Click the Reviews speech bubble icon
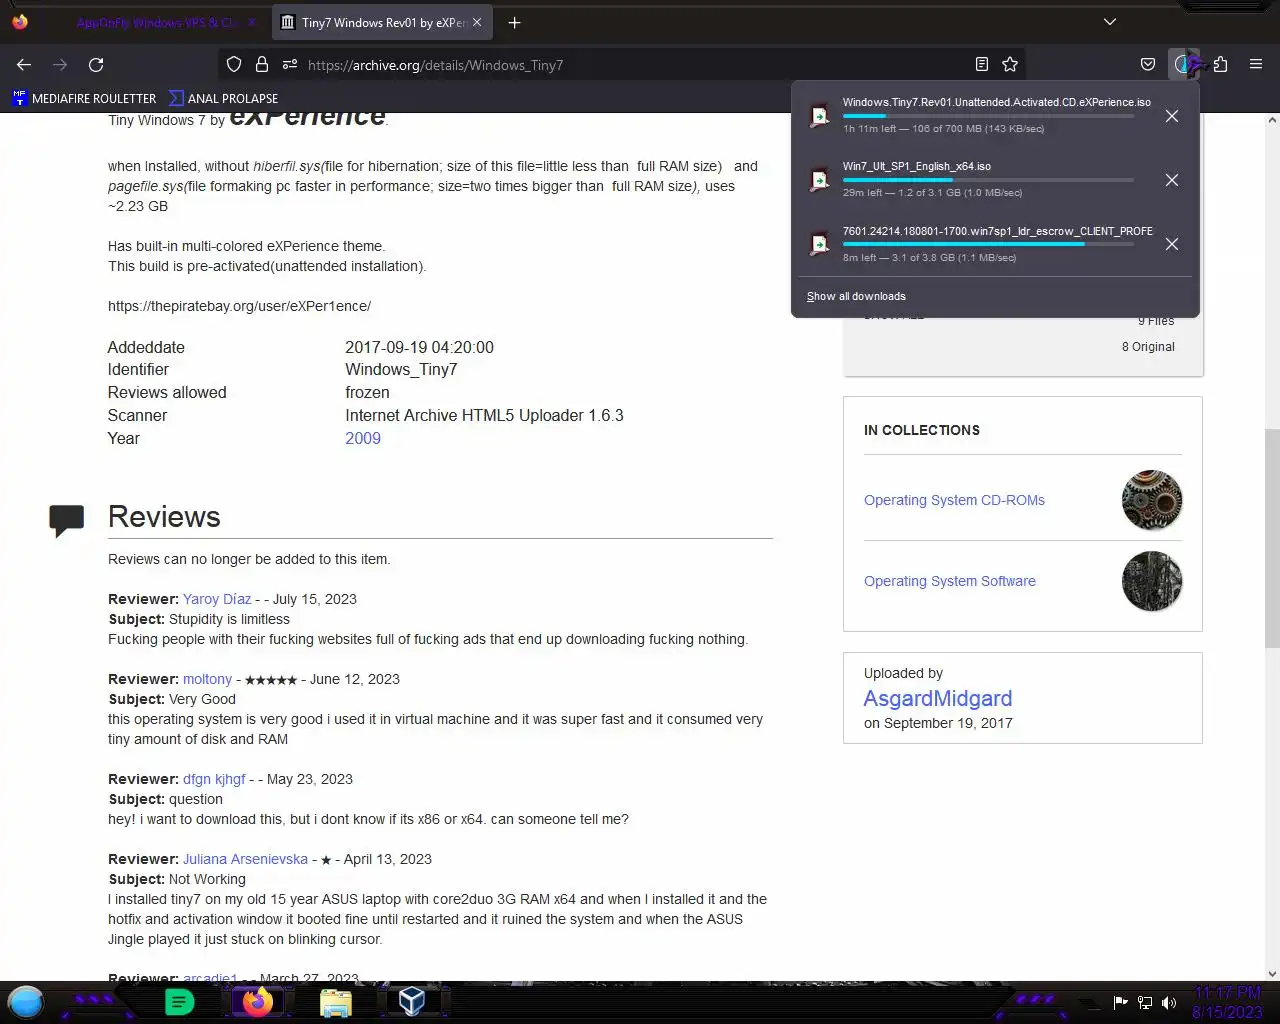The height and width of the screenshot is (1024, 1280). [67, 520]
